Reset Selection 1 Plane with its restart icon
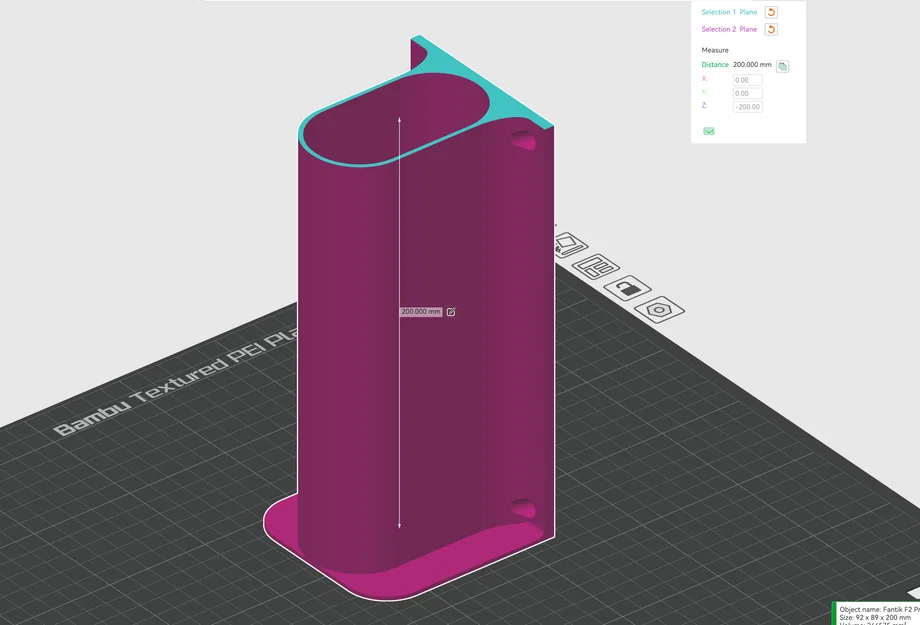920x625 pixels. [771, 12]
